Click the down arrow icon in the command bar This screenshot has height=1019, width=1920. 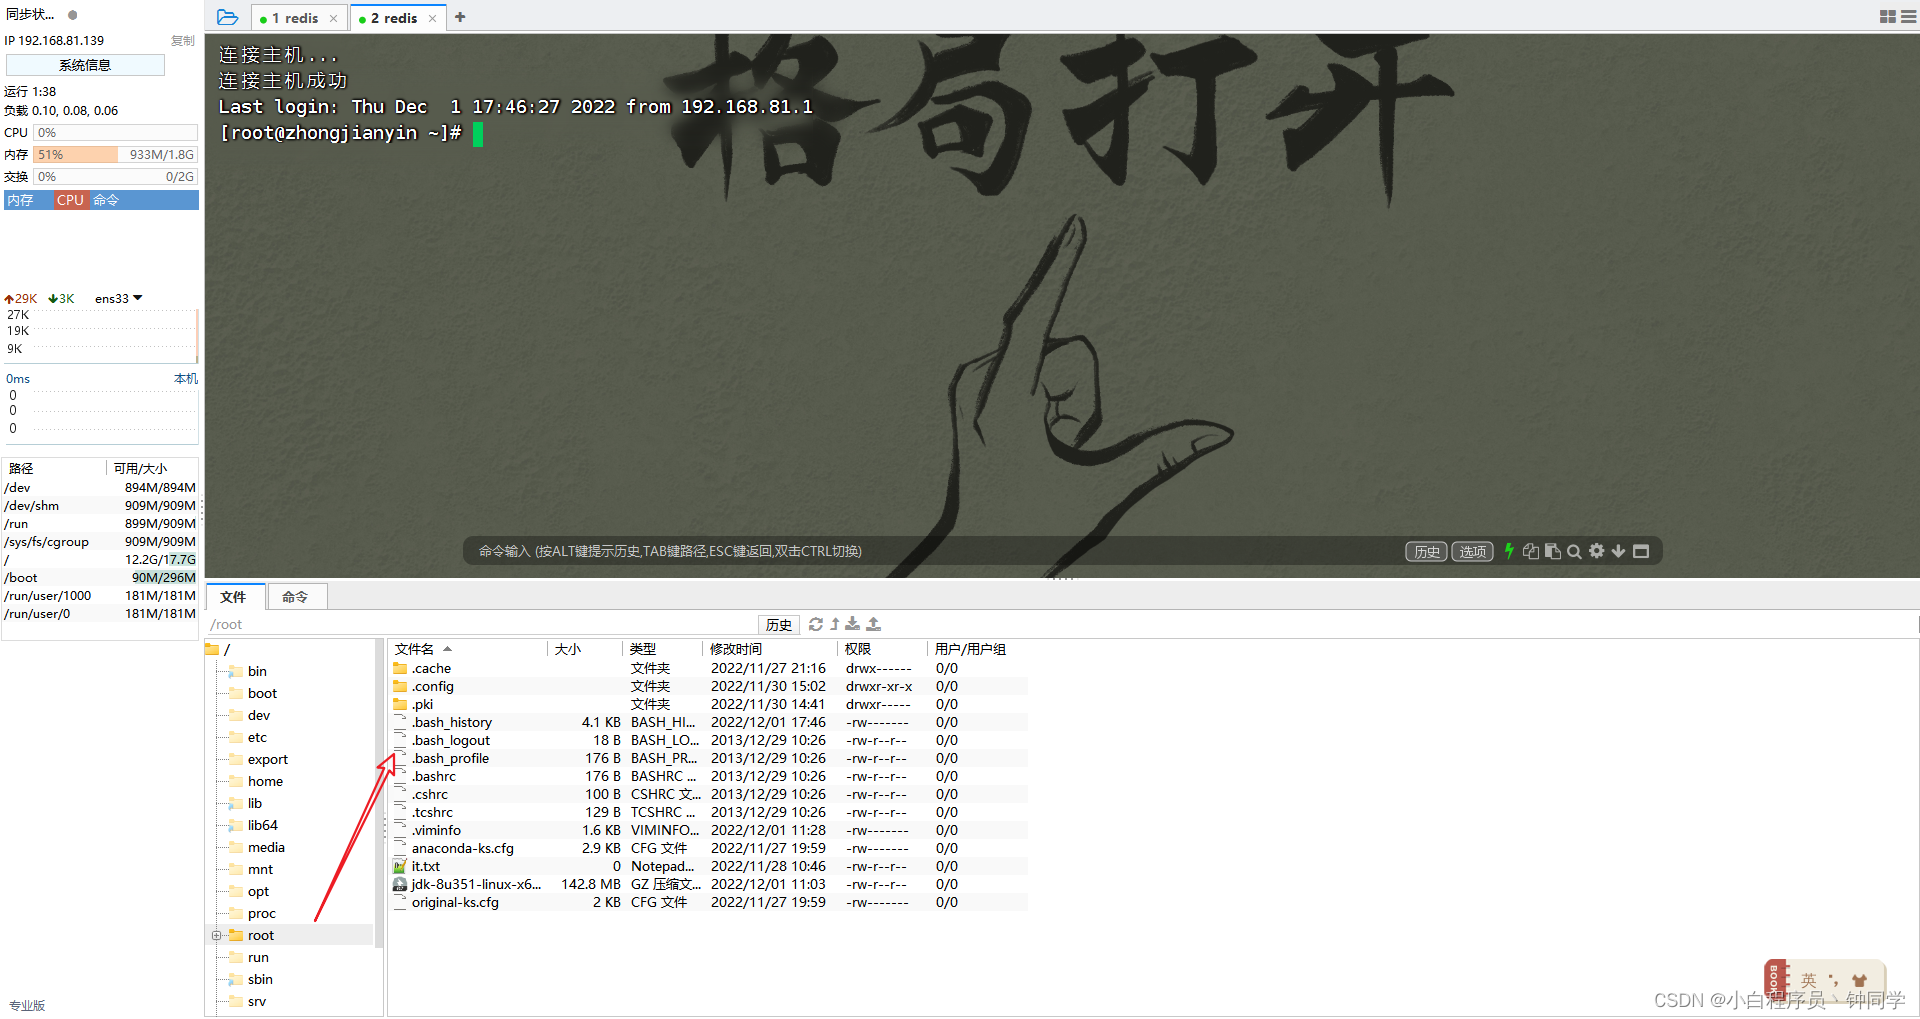click(x=1618, y=551)
